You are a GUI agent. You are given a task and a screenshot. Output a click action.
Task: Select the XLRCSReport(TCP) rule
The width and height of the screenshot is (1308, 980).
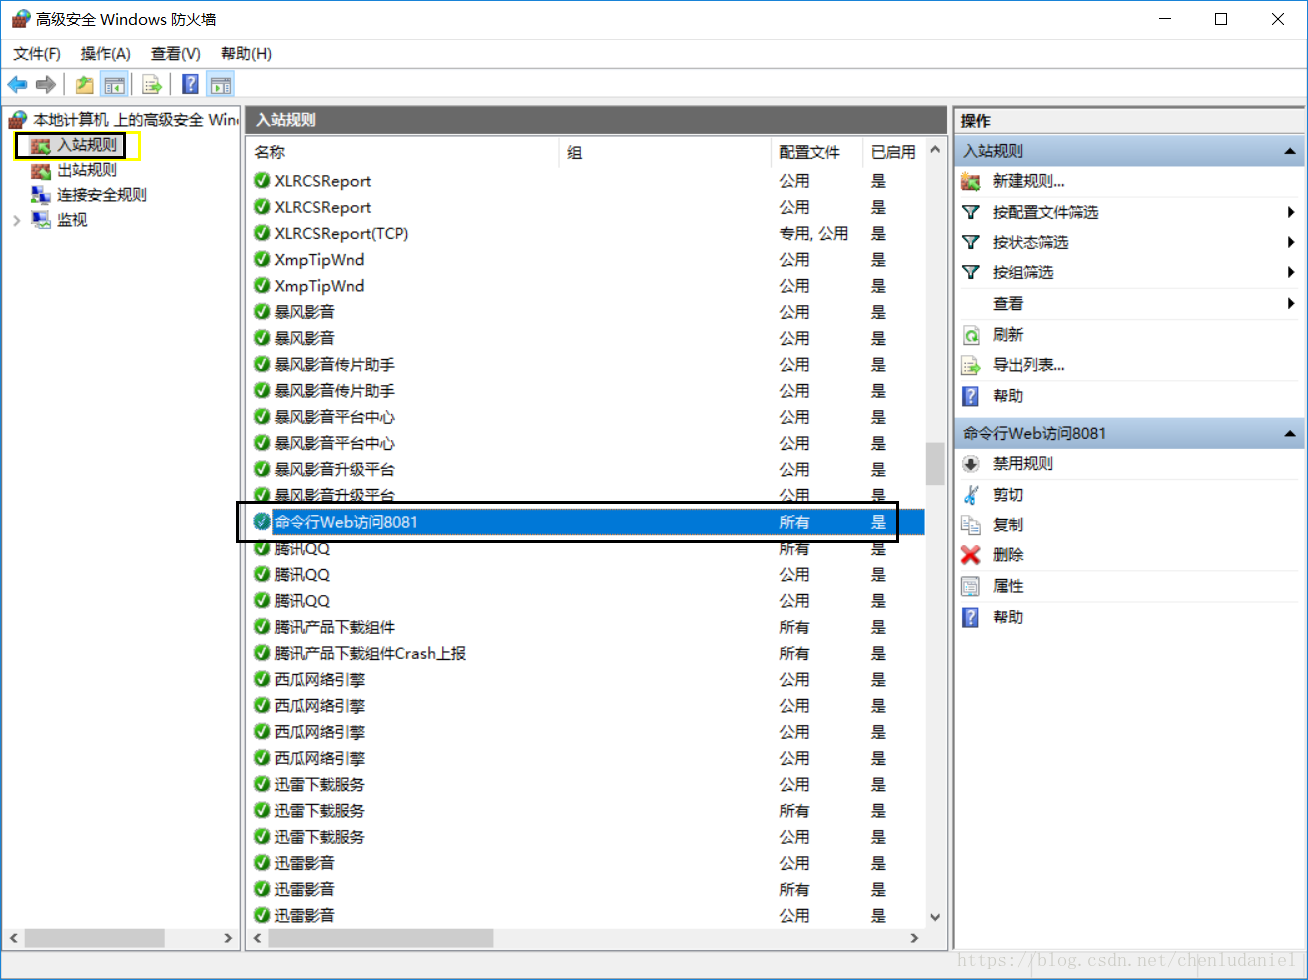tap(341, 233)
